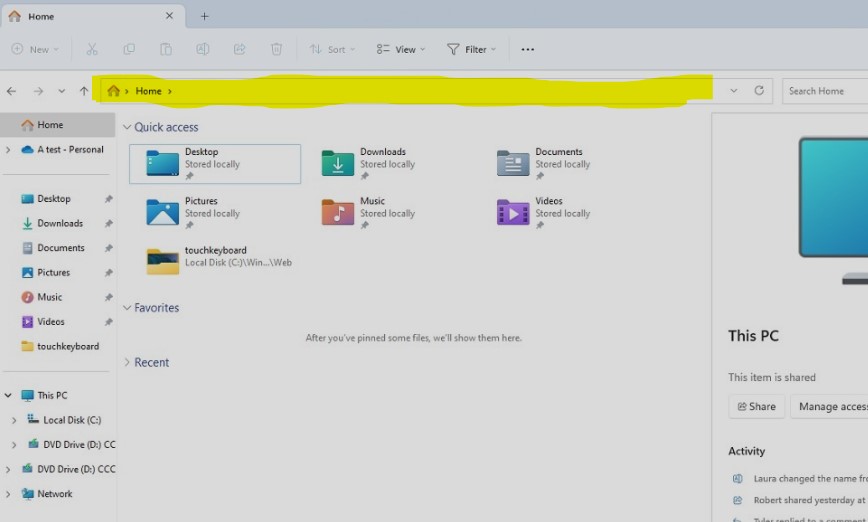
Task: Collapse the Quick access section
Action: pyautogui.click(x=127, y=127)
